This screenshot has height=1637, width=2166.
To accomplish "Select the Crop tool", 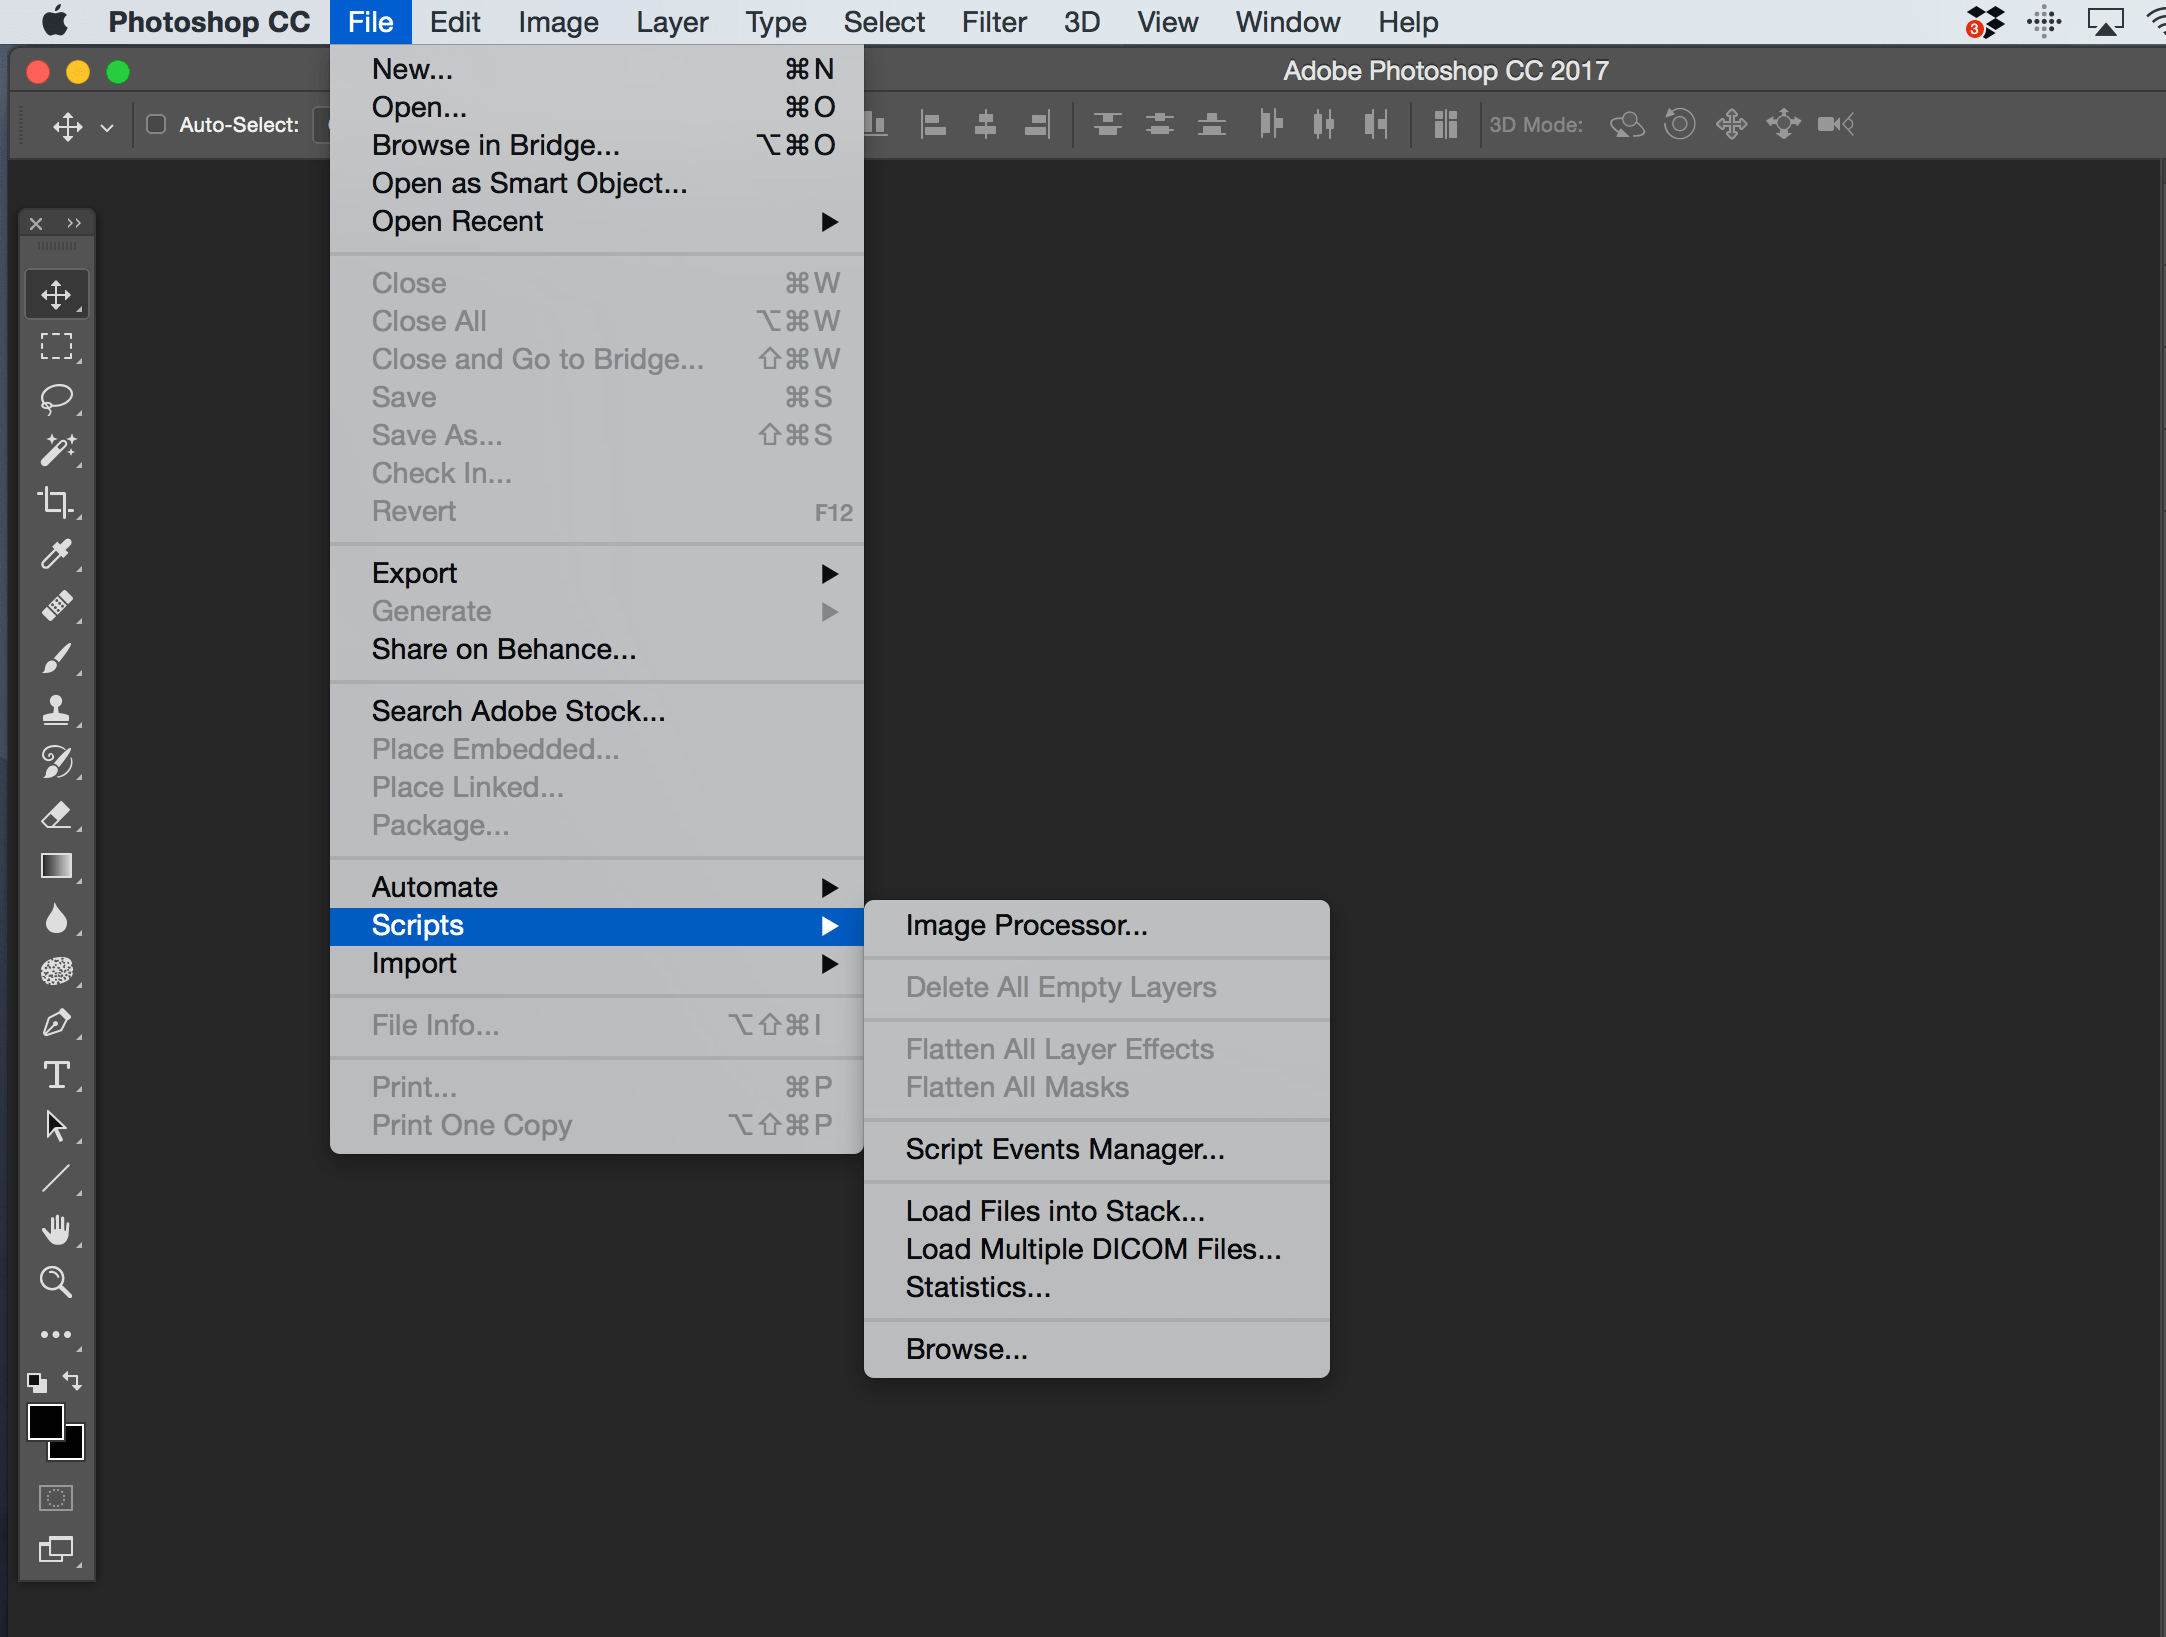I will 56,502.
